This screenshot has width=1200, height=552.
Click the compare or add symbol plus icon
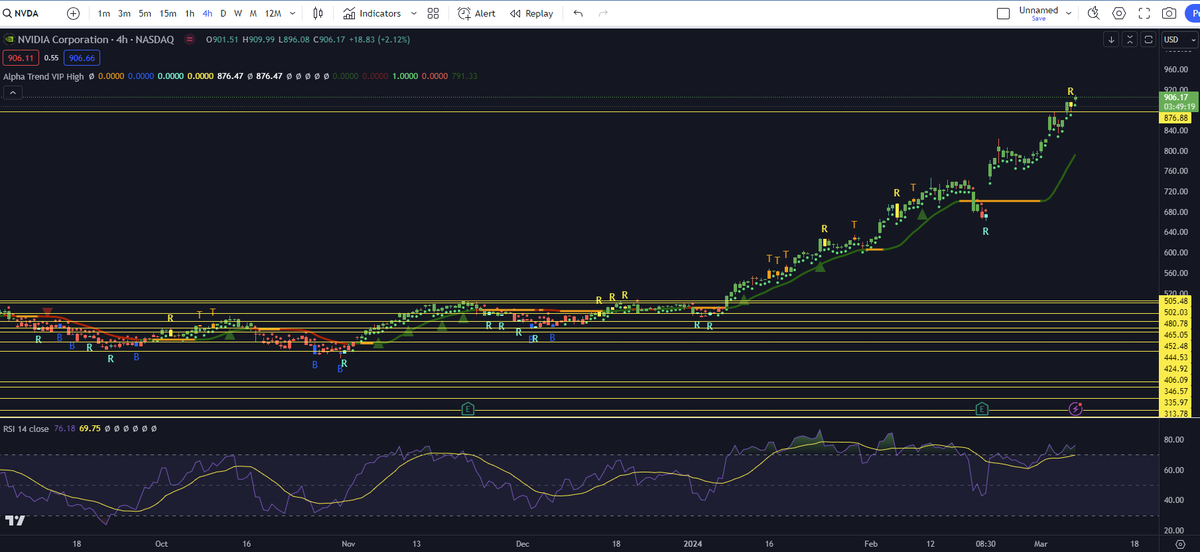point(74,14)
